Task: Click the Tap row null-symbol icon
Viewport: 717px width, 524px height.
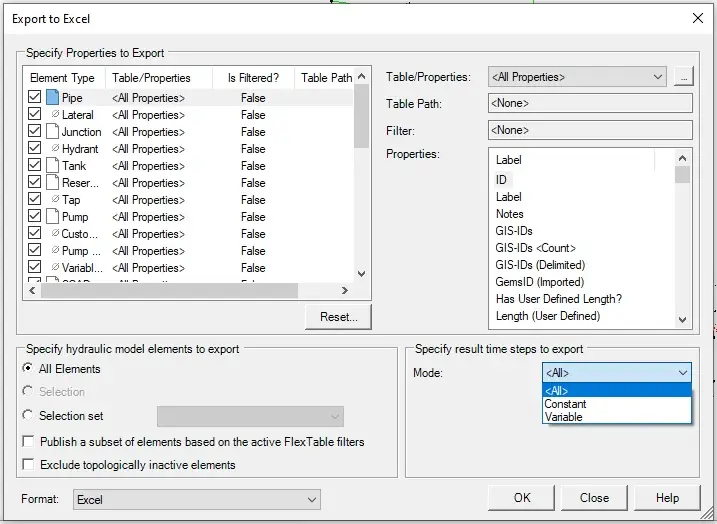Action: click(55, 200)
